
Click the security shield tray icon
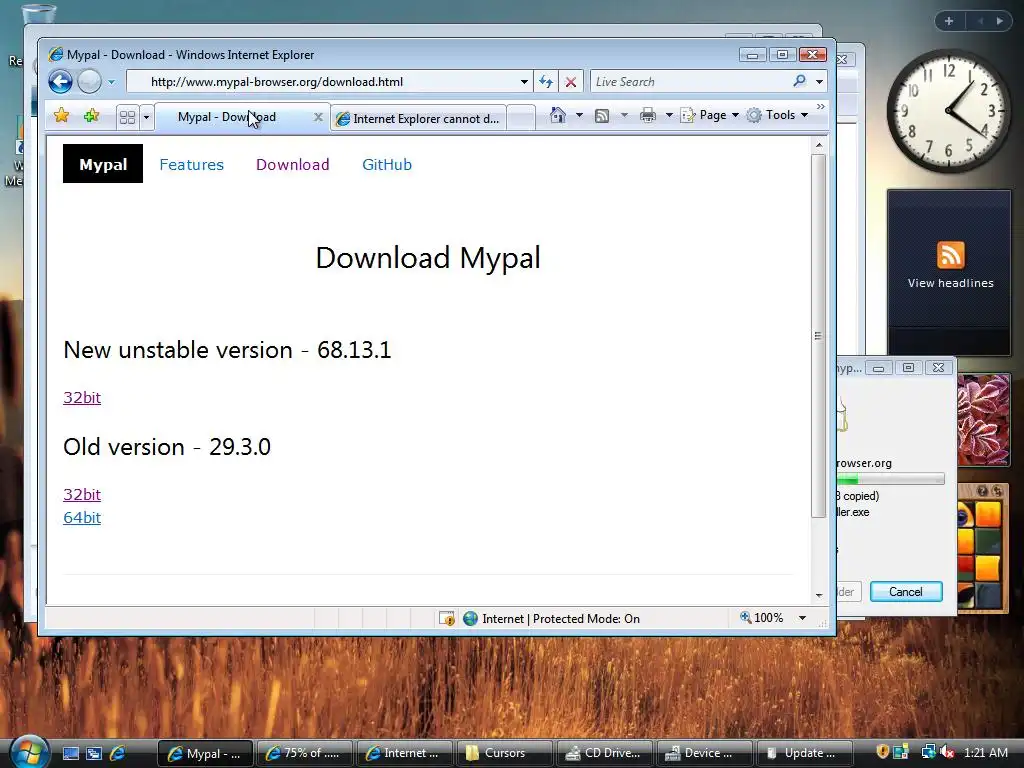pyautogui.click(x=882, y=752)
